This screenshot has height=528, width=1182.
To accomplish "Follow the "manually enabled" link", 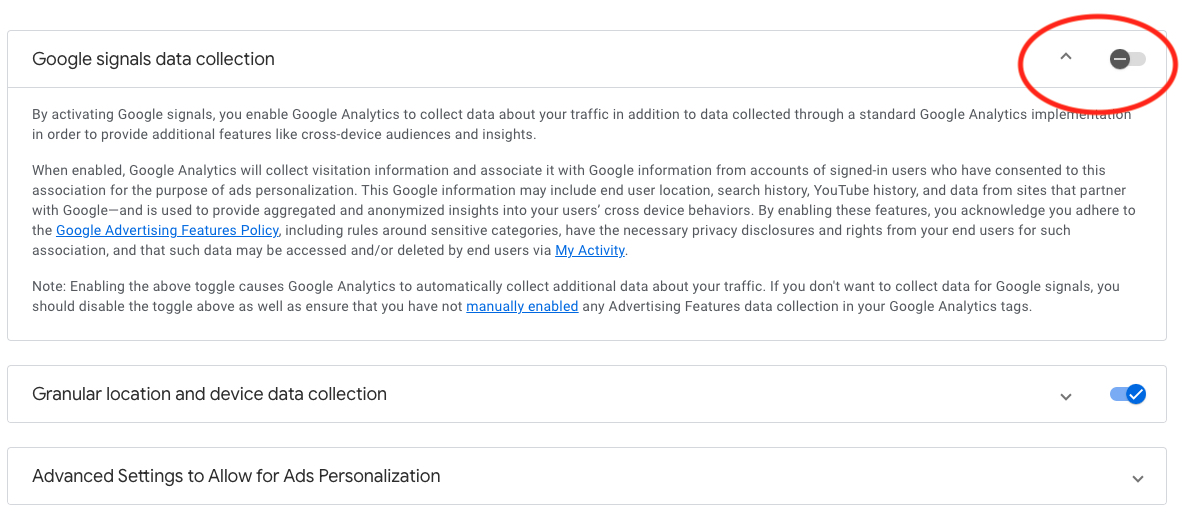I will tap(522, 306).
